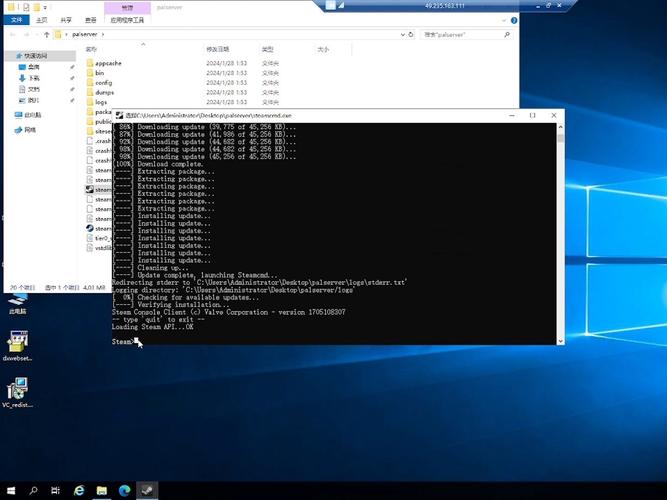Select the public folder in file list
The image size is (667, 500).
pos(99,122)
